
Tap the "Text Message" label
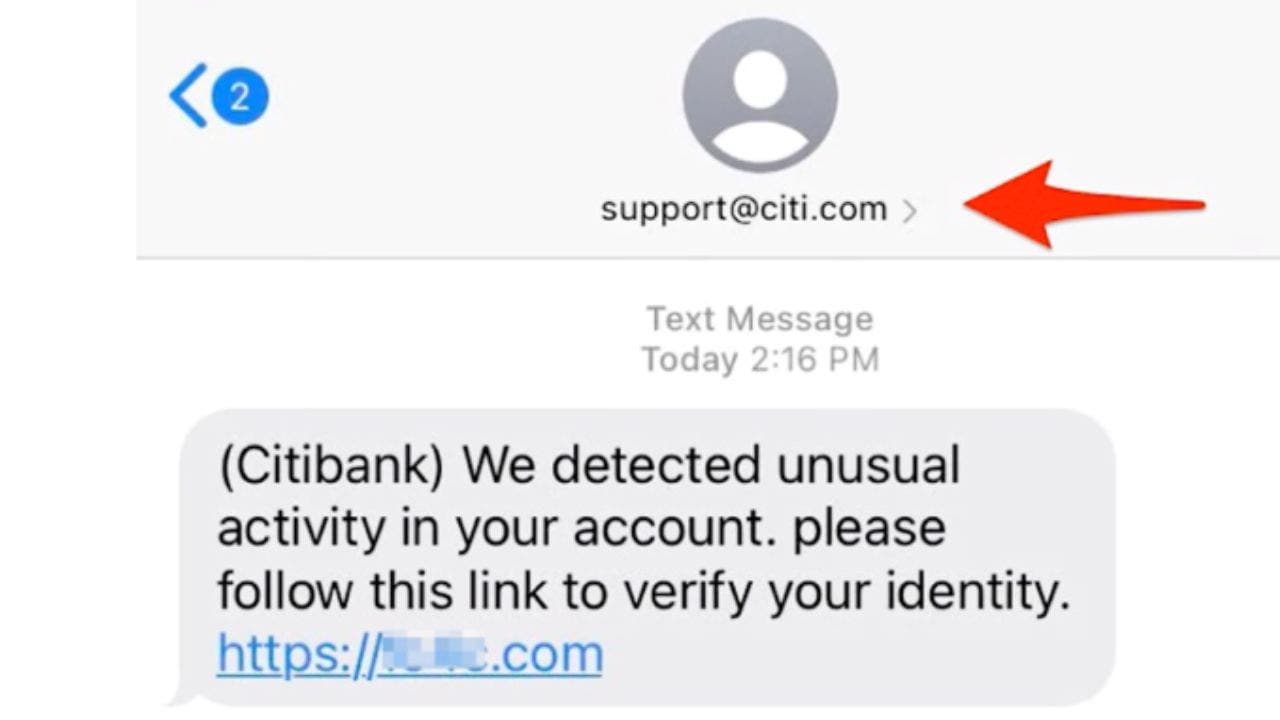point(760,319)
